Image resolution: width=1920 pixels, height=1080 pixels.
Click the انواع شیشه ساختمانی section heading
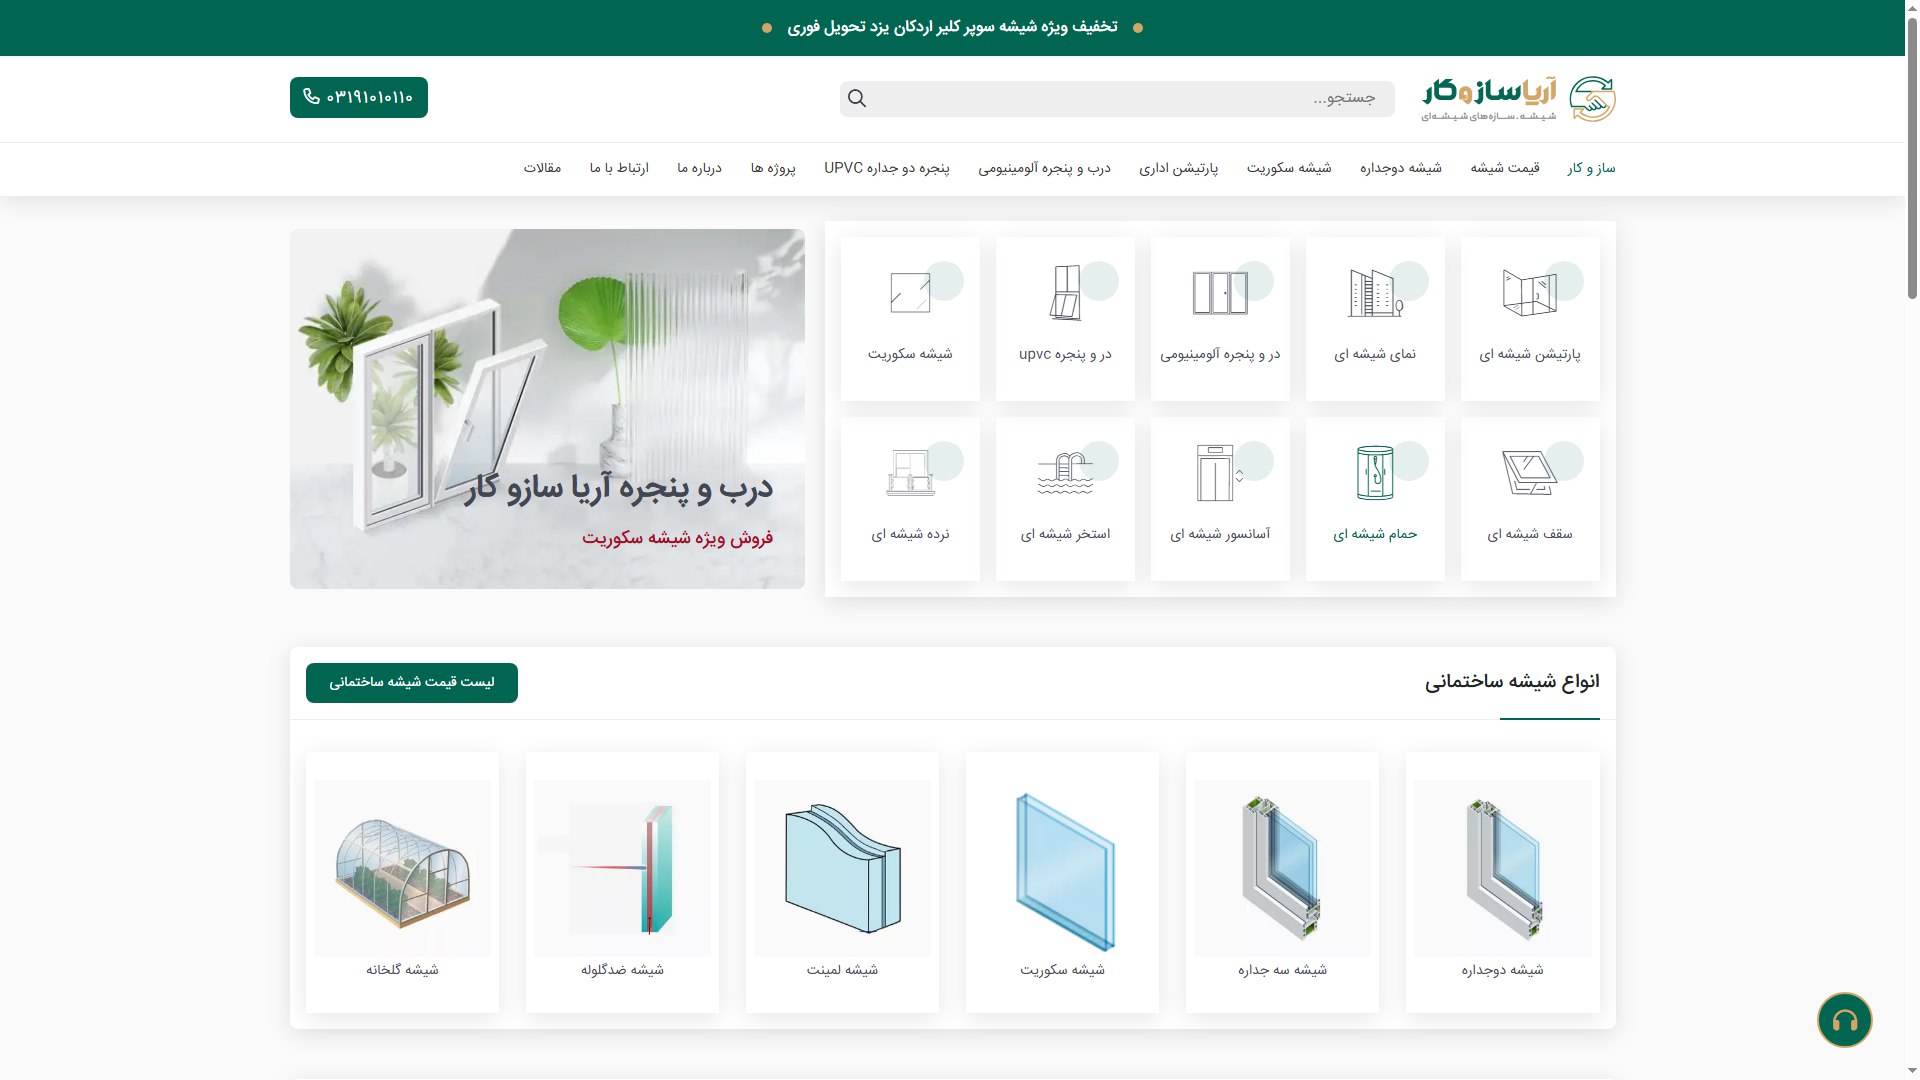point(1512,682)
